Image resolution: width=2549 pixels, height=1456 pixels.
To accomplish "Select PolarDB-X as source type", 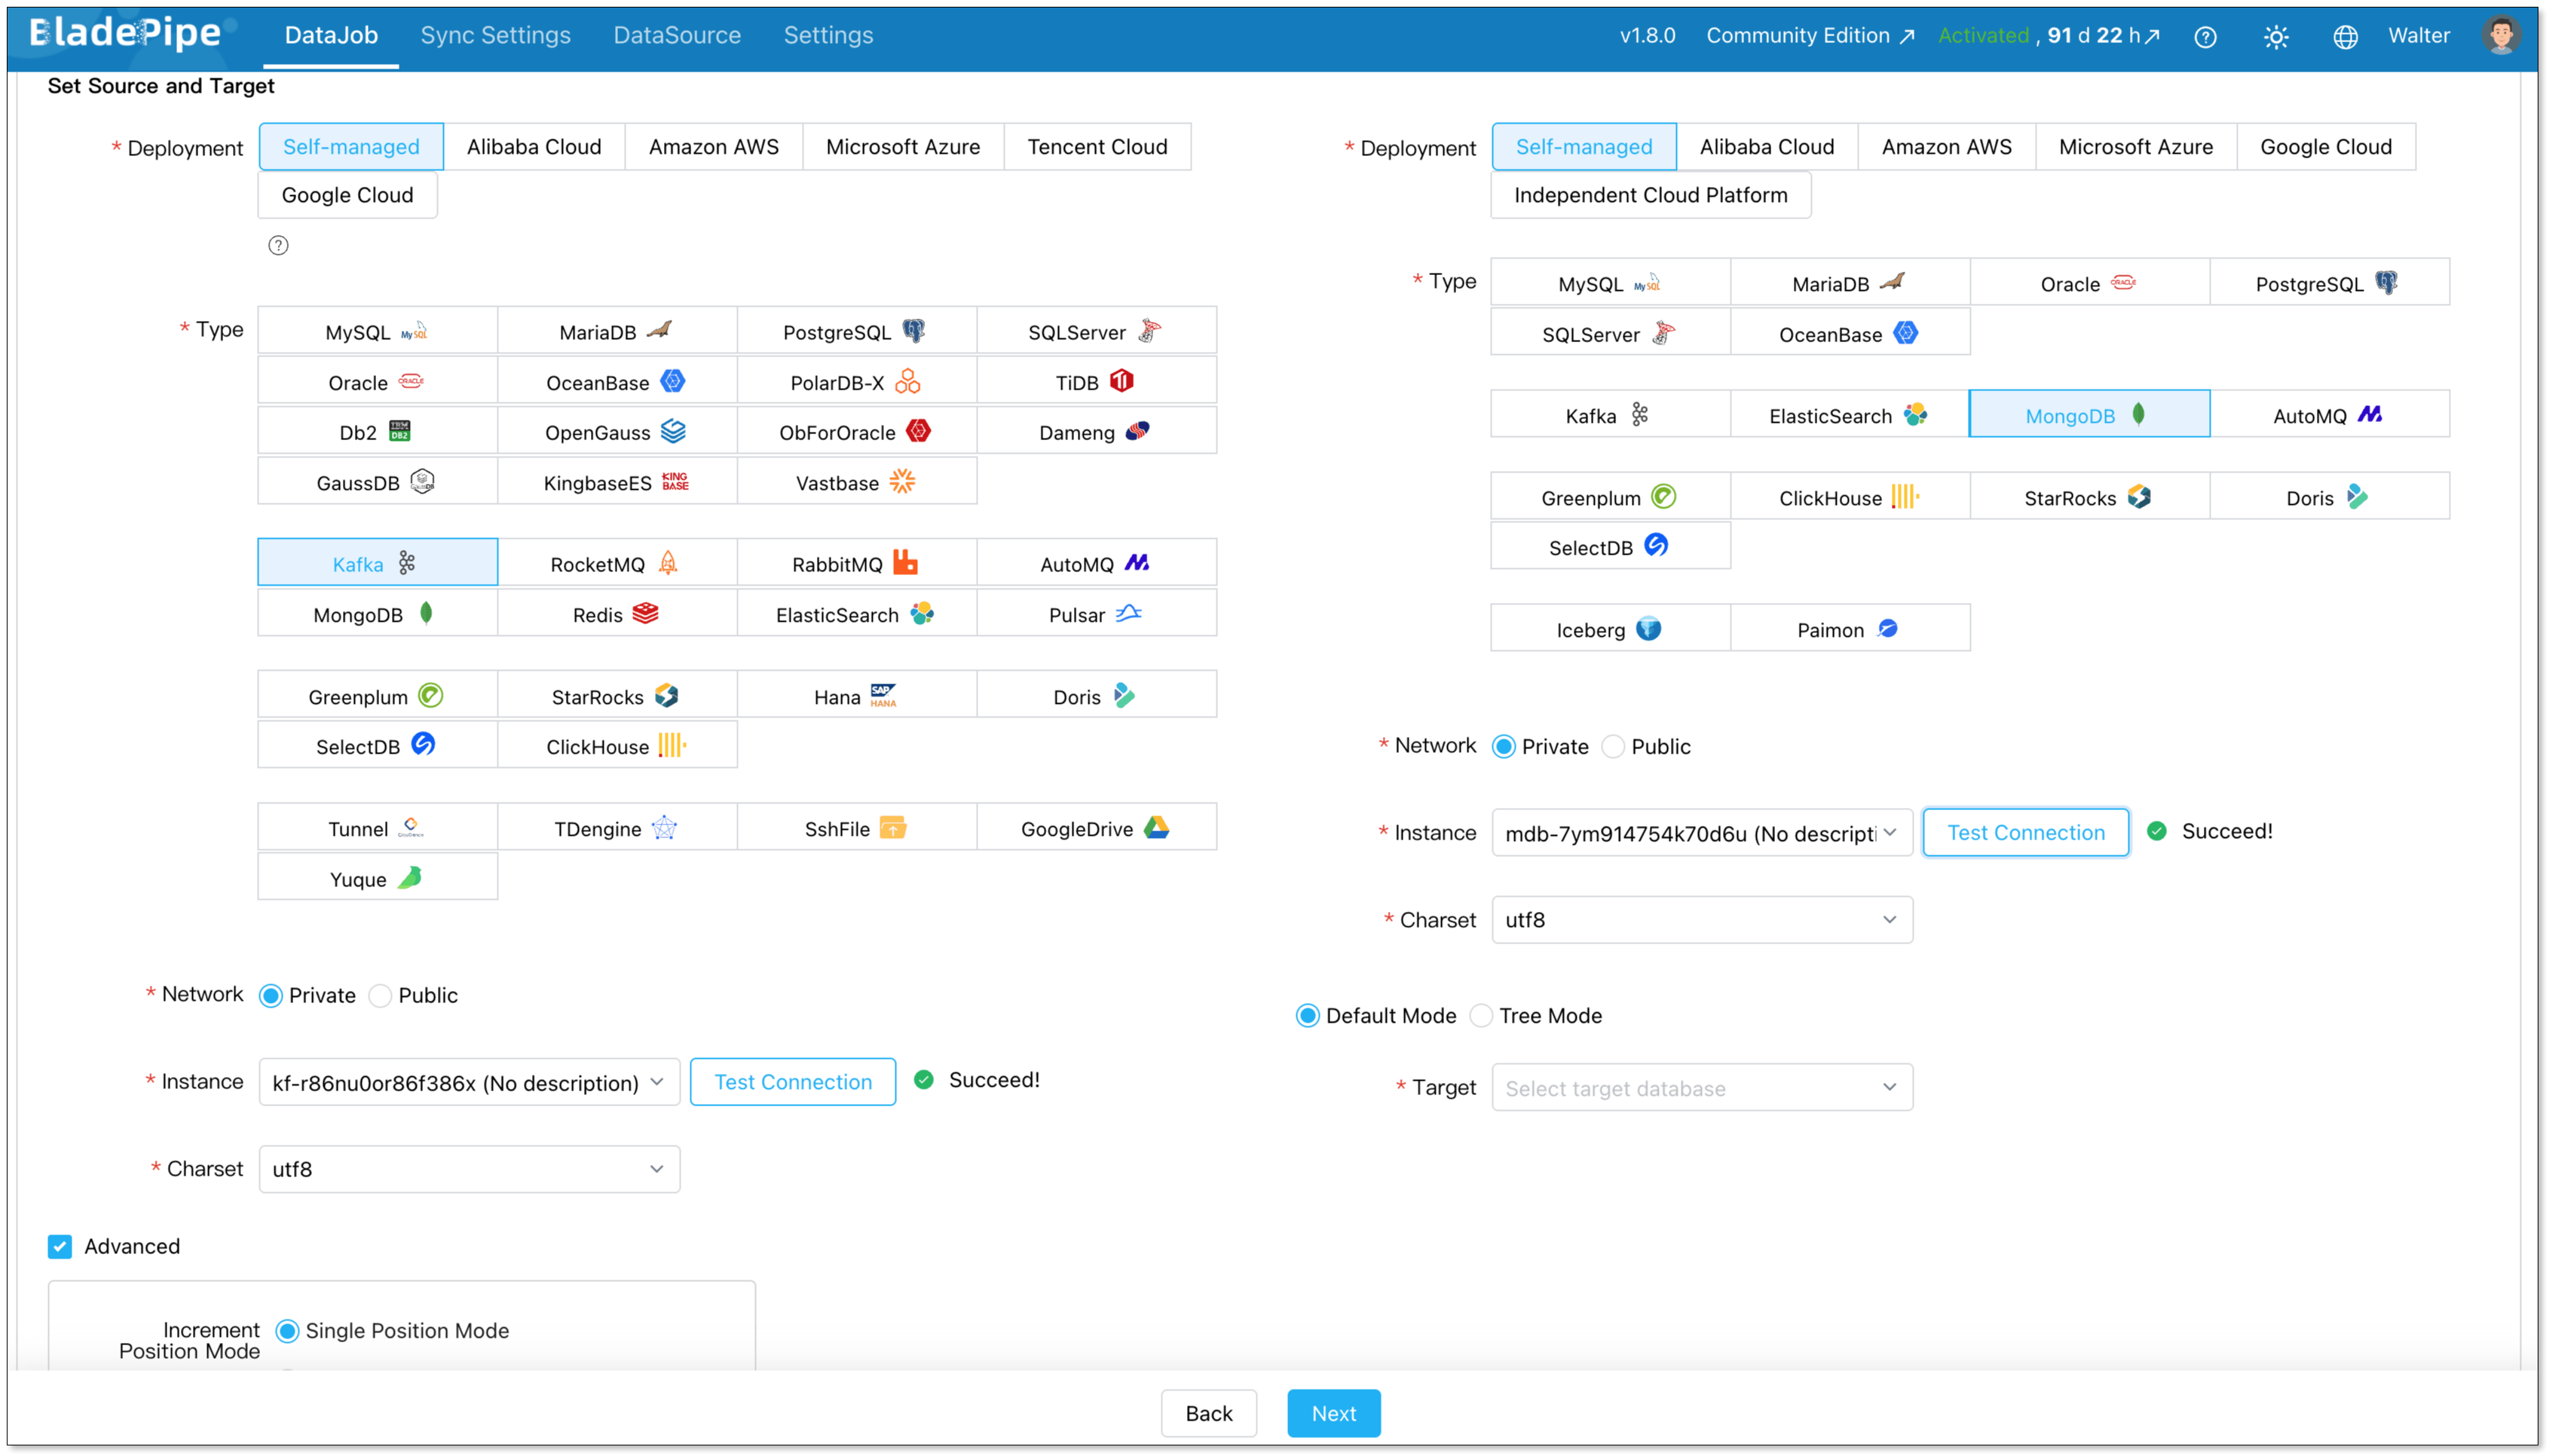I will pos(856,382).
